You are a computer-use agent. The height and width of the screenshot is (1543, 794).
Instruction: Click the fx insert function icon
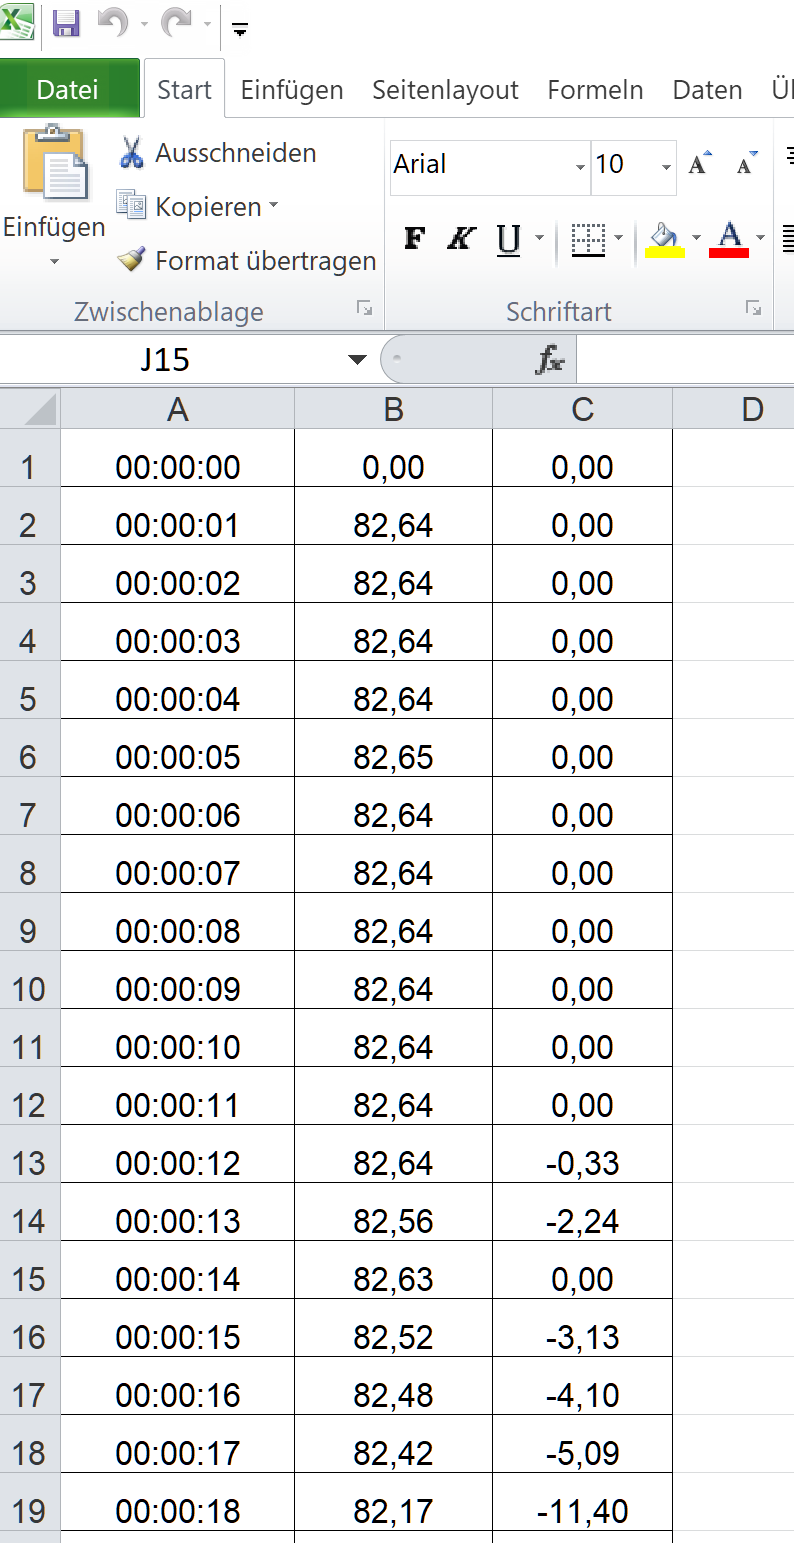550,360
